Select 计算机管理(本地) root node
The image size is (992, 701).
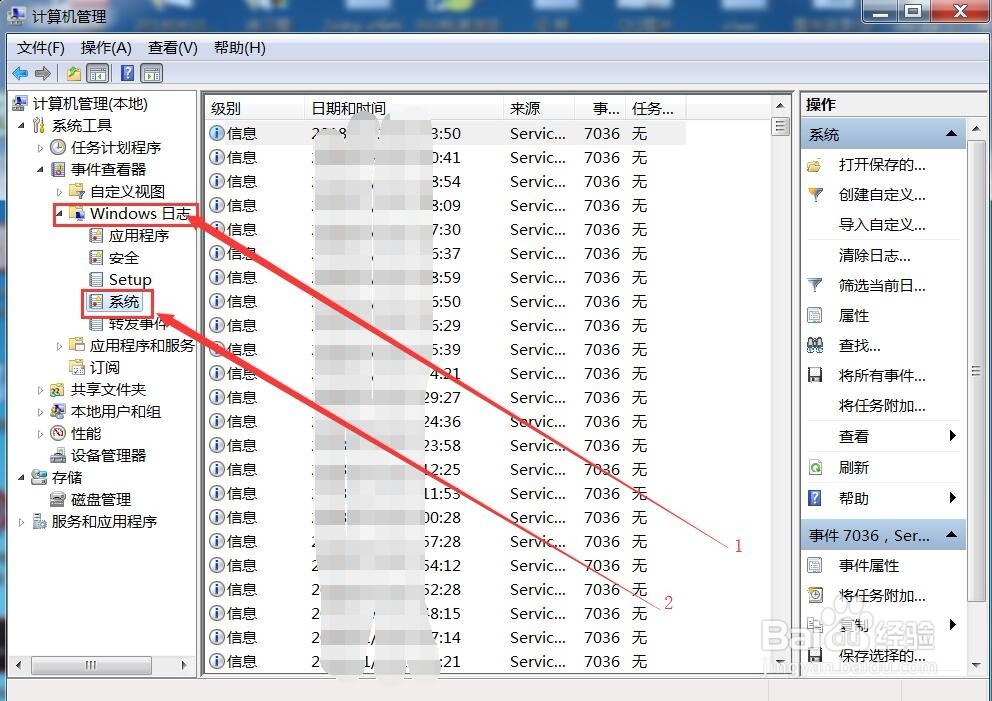(x=90, y=104)
